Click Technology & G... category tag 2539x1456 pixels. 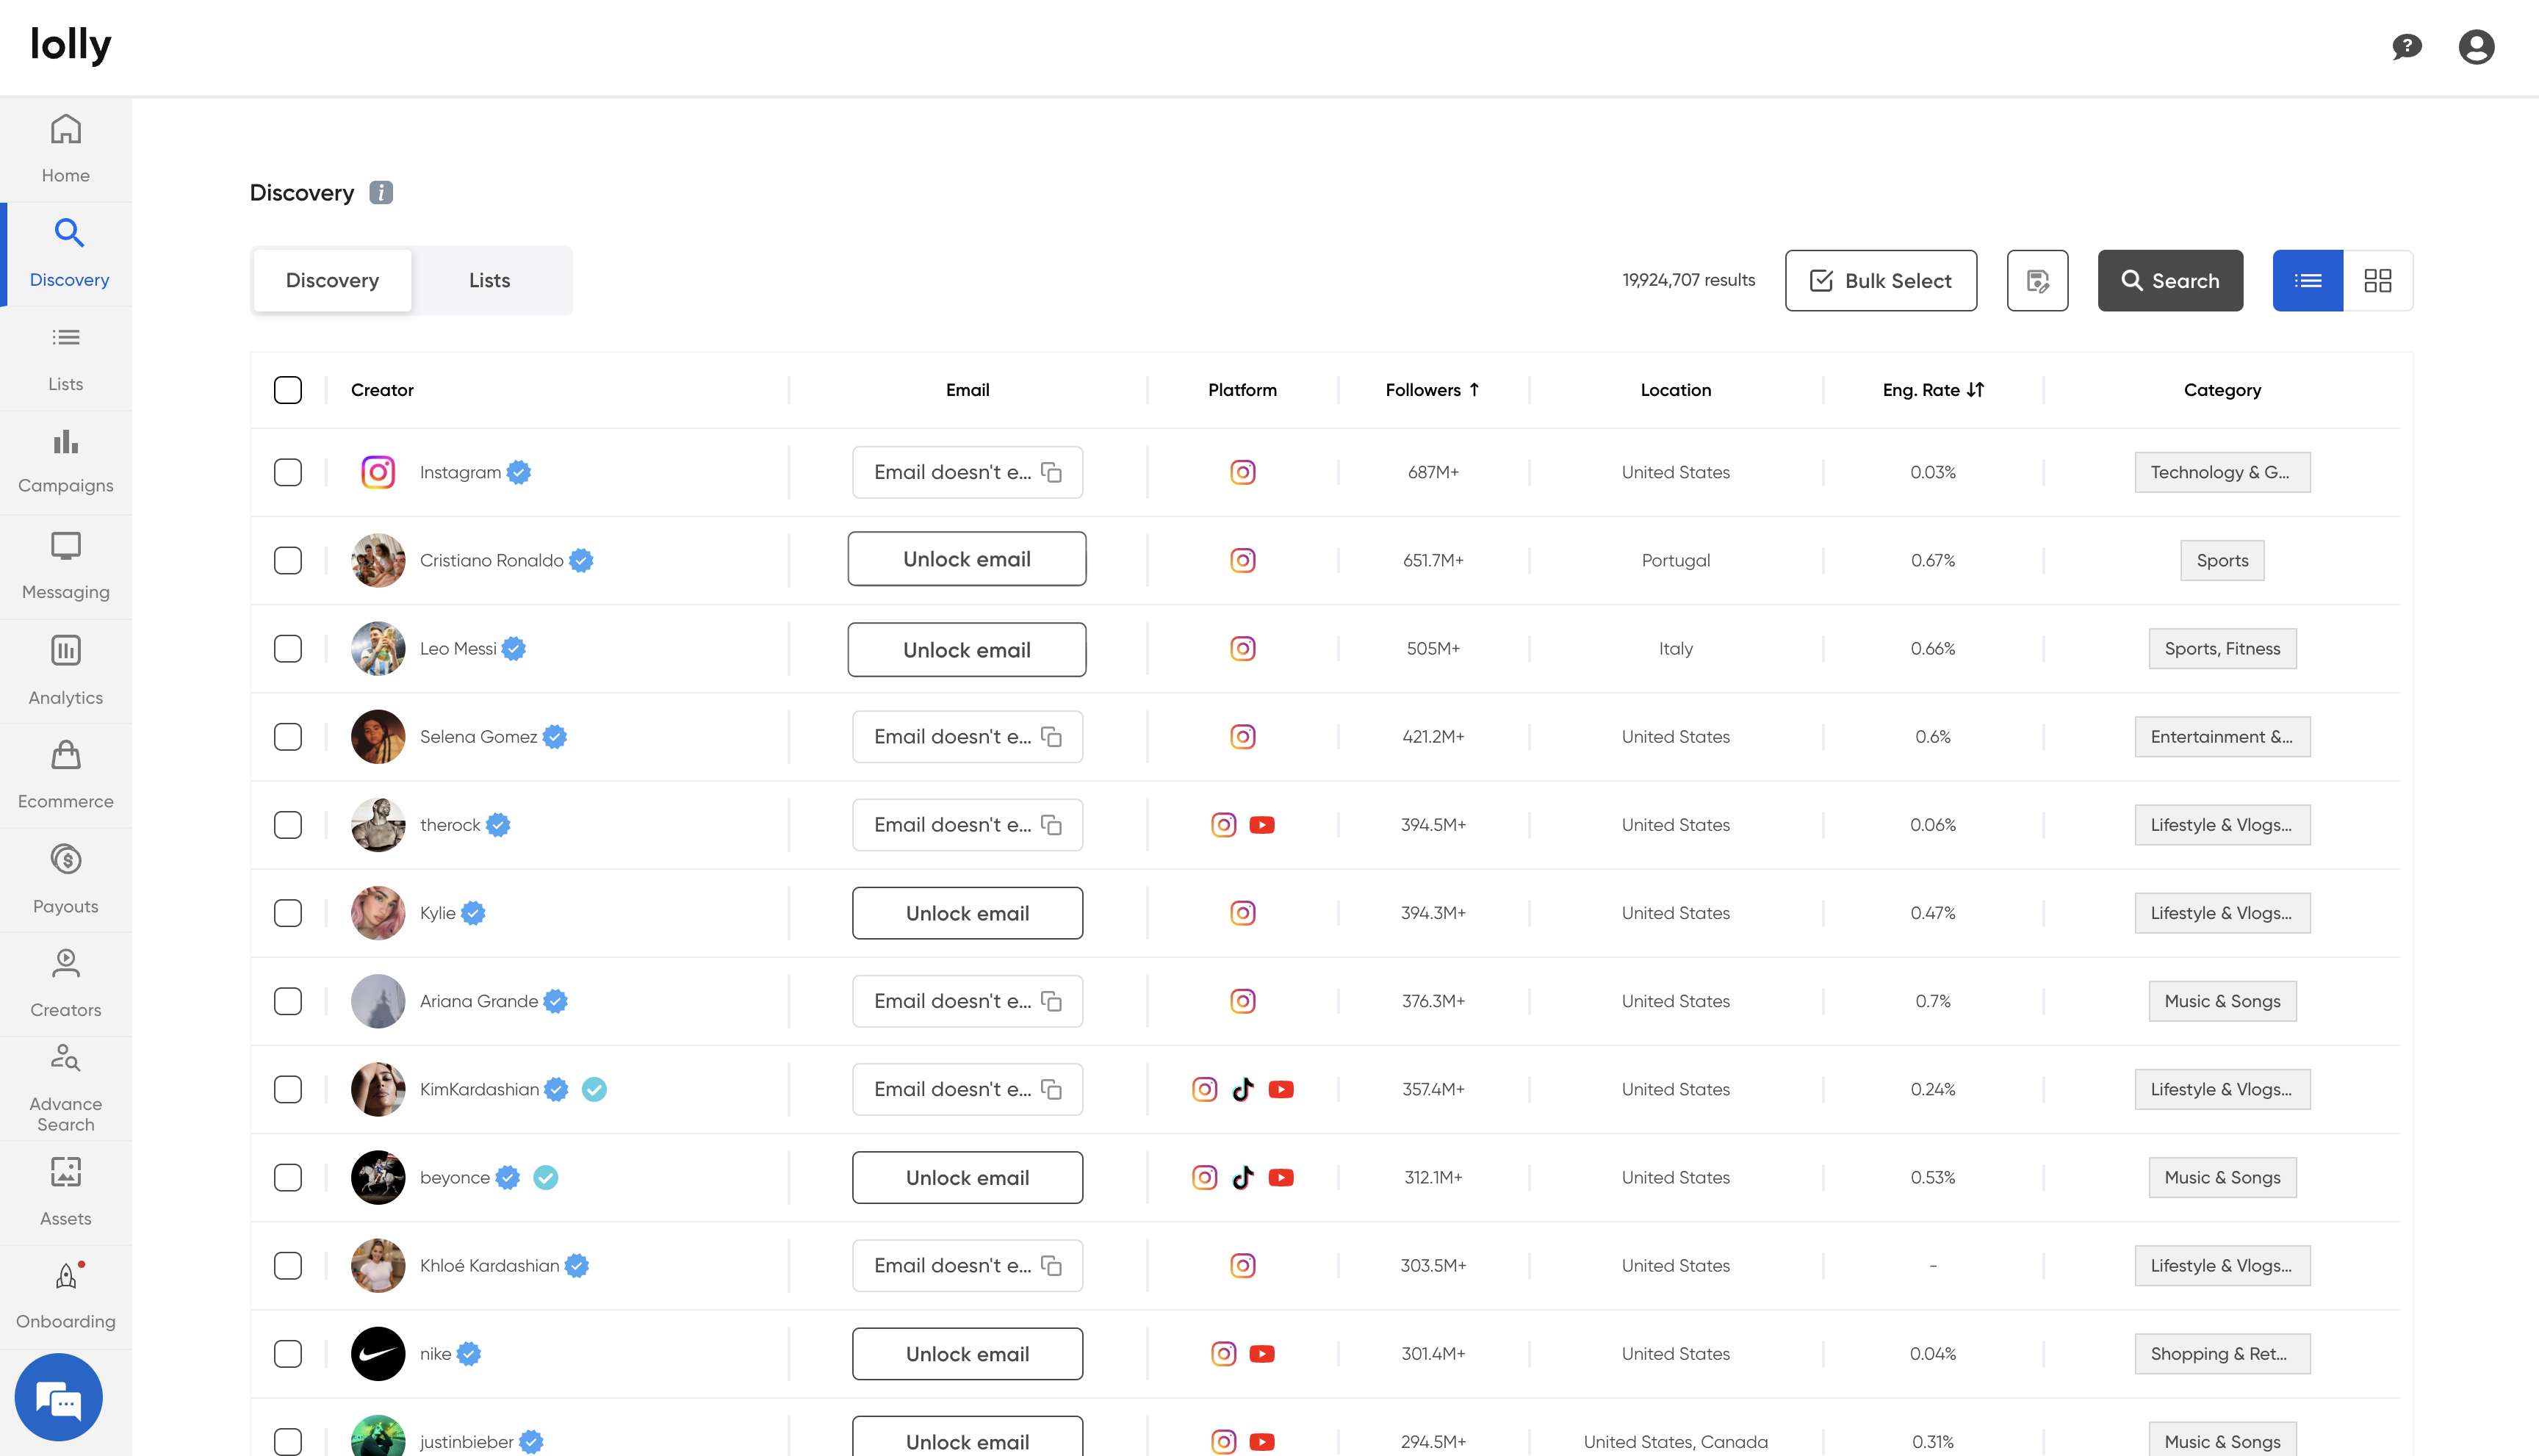point(2222,472)
